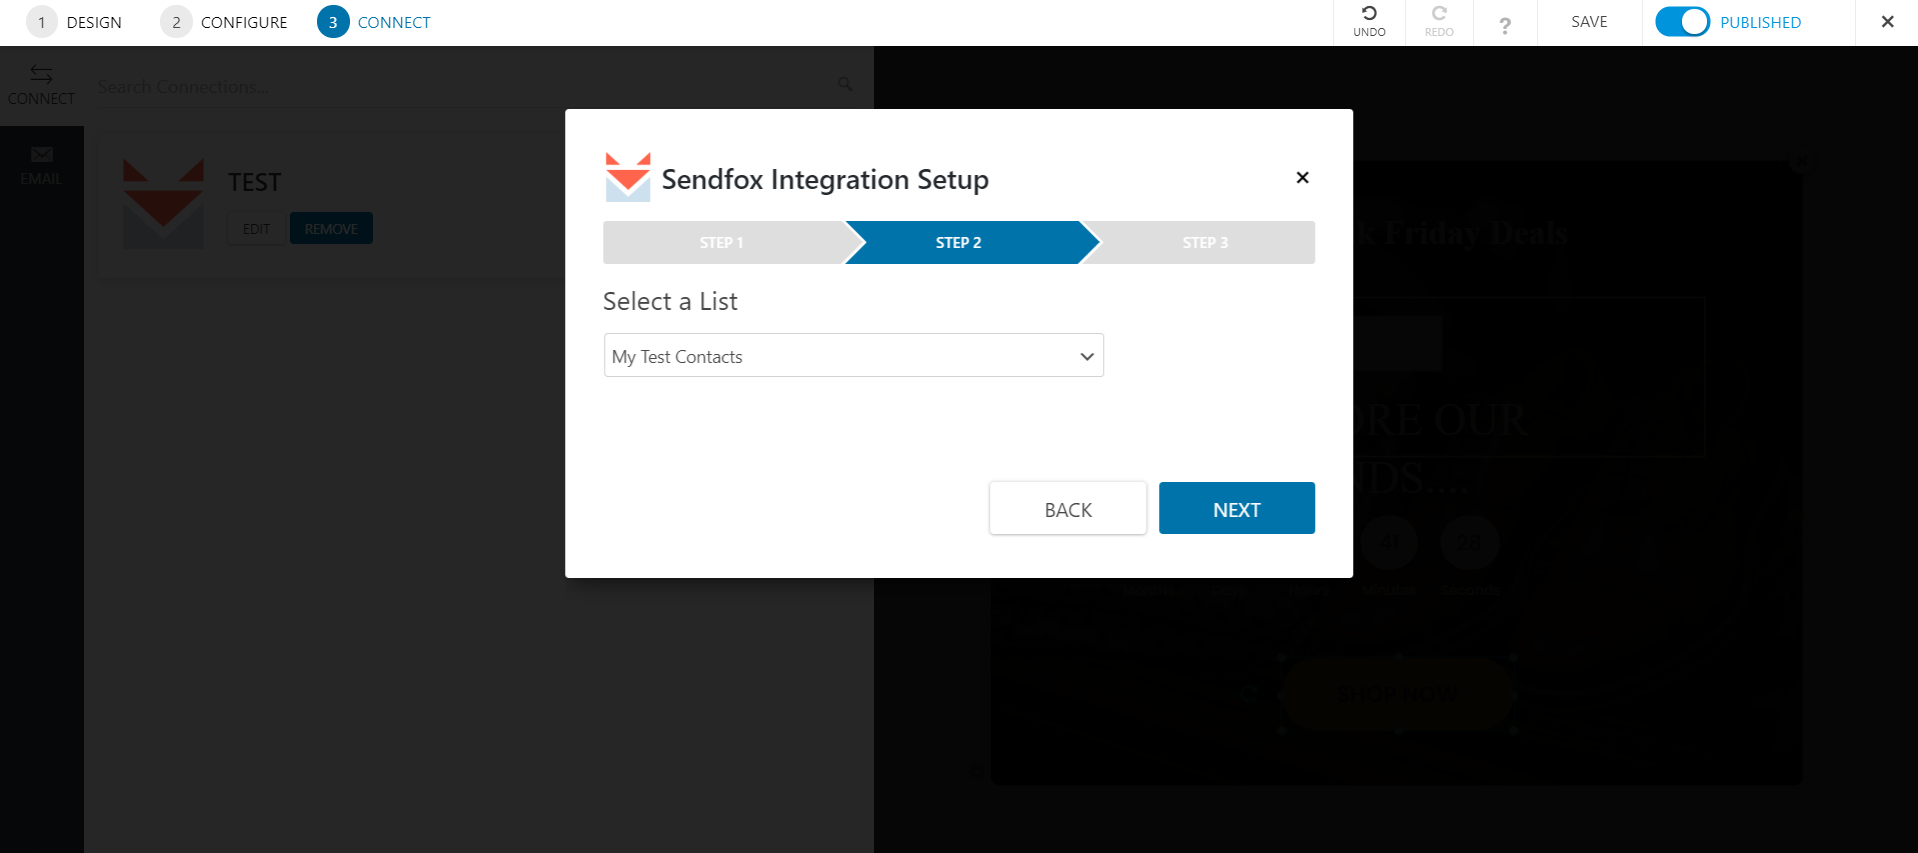
Task: Jump to Step 3 in wizard
Action: tap(1205, 243)
